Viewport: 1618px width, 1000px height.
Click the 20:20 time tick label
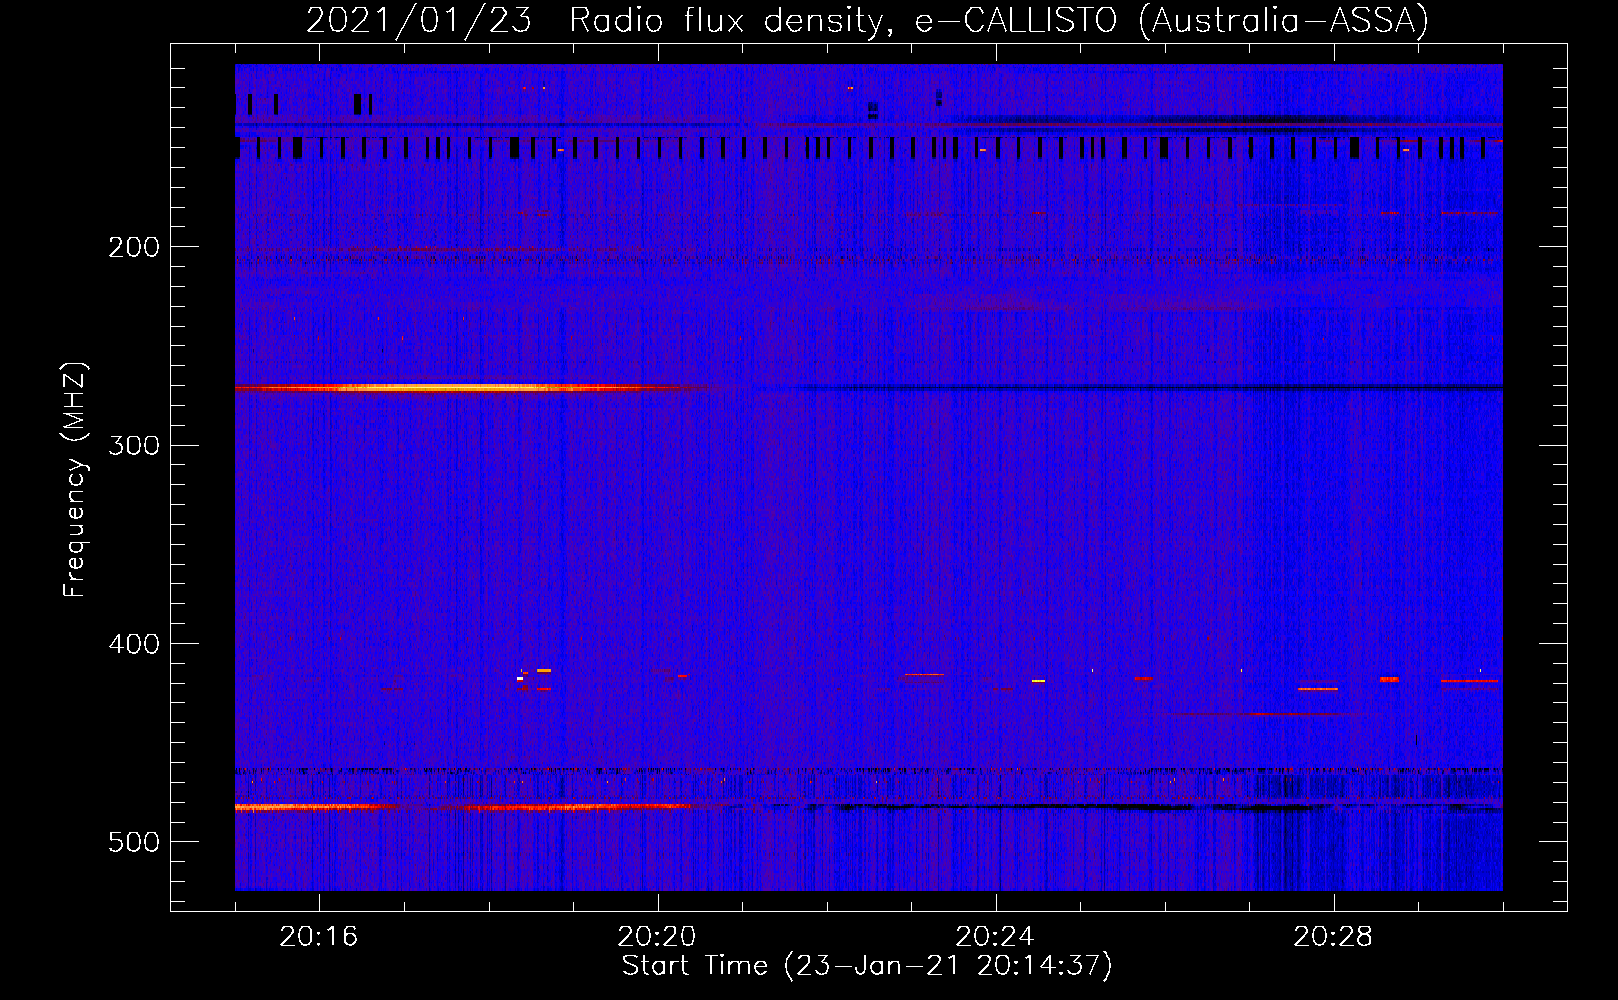click(657, 937)
